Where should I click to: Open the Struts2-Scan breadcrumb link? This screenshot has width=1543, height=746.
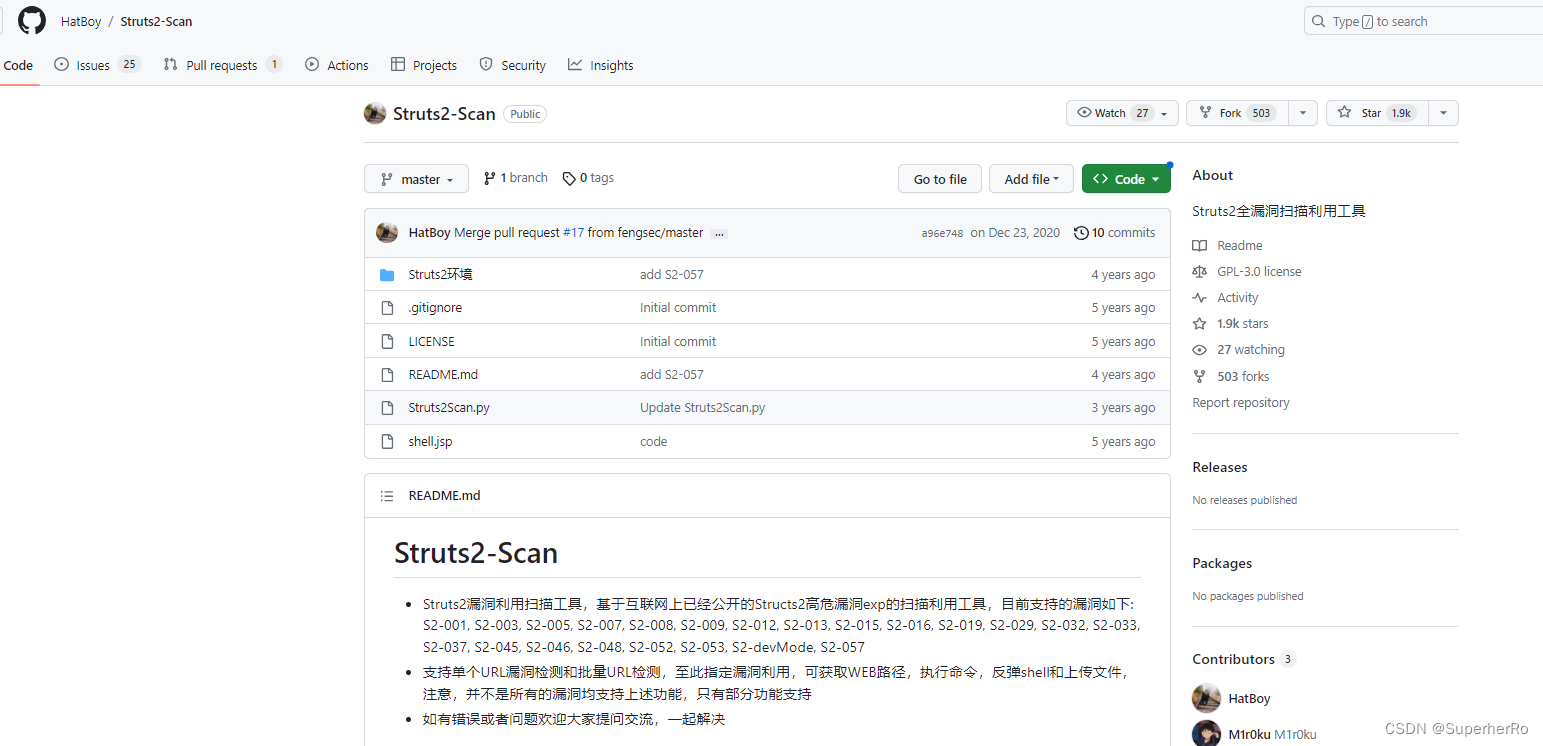tap(156, 21)
